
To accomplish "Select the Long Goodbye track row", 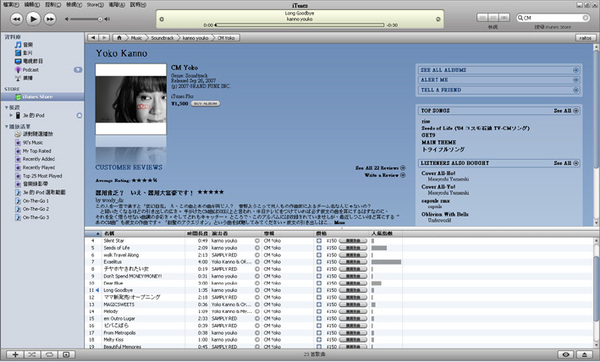I will click(x=340, y=290).
